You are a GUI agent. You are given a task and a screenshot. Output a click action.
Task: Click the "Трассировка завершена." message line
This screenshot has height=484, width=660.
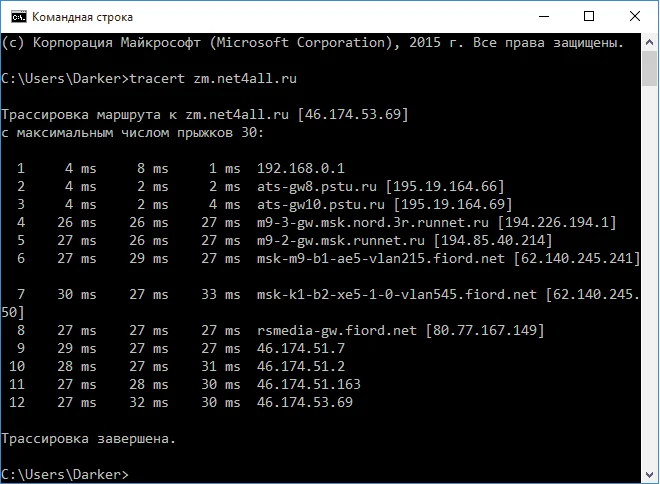pos(89,437)
